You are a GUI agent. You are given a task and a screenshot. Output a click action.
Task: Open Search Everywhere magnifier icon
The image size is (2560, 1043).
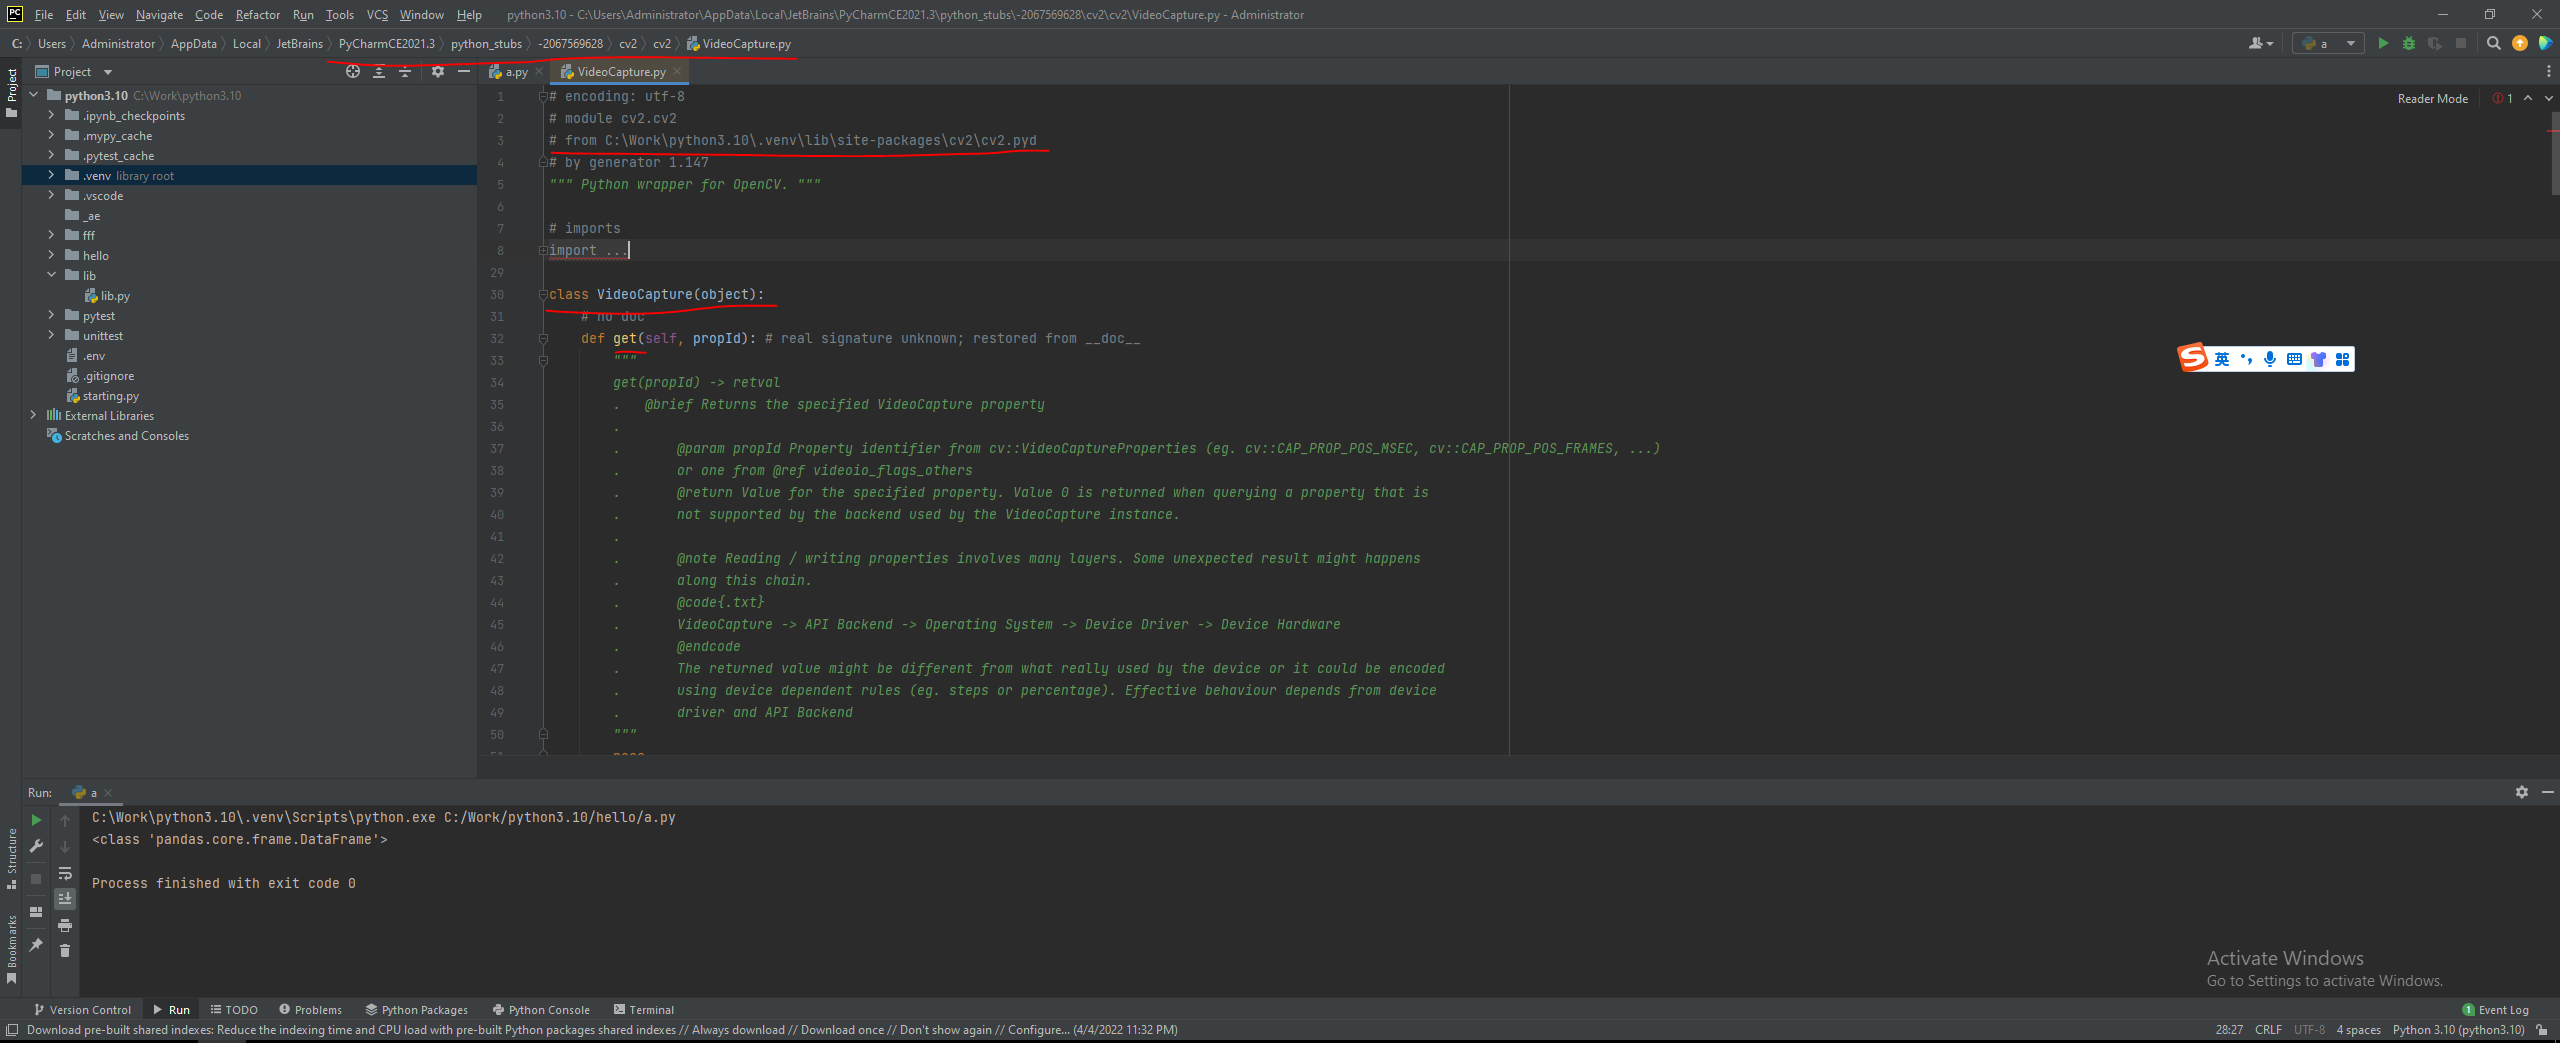2494,43
